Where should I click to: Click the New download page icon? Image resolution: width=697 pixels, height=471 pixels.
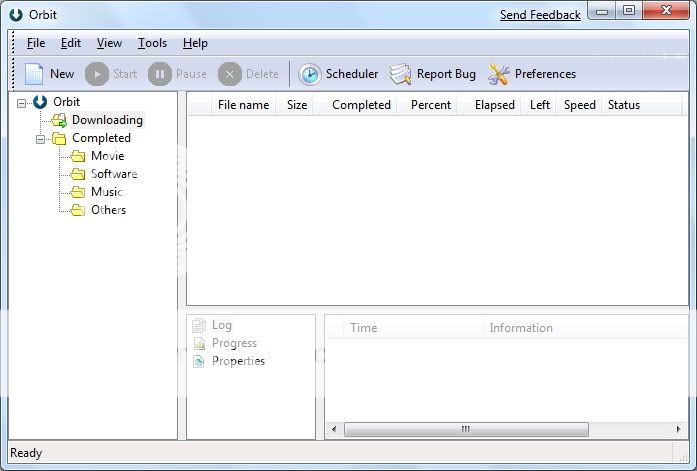point(34,74)
